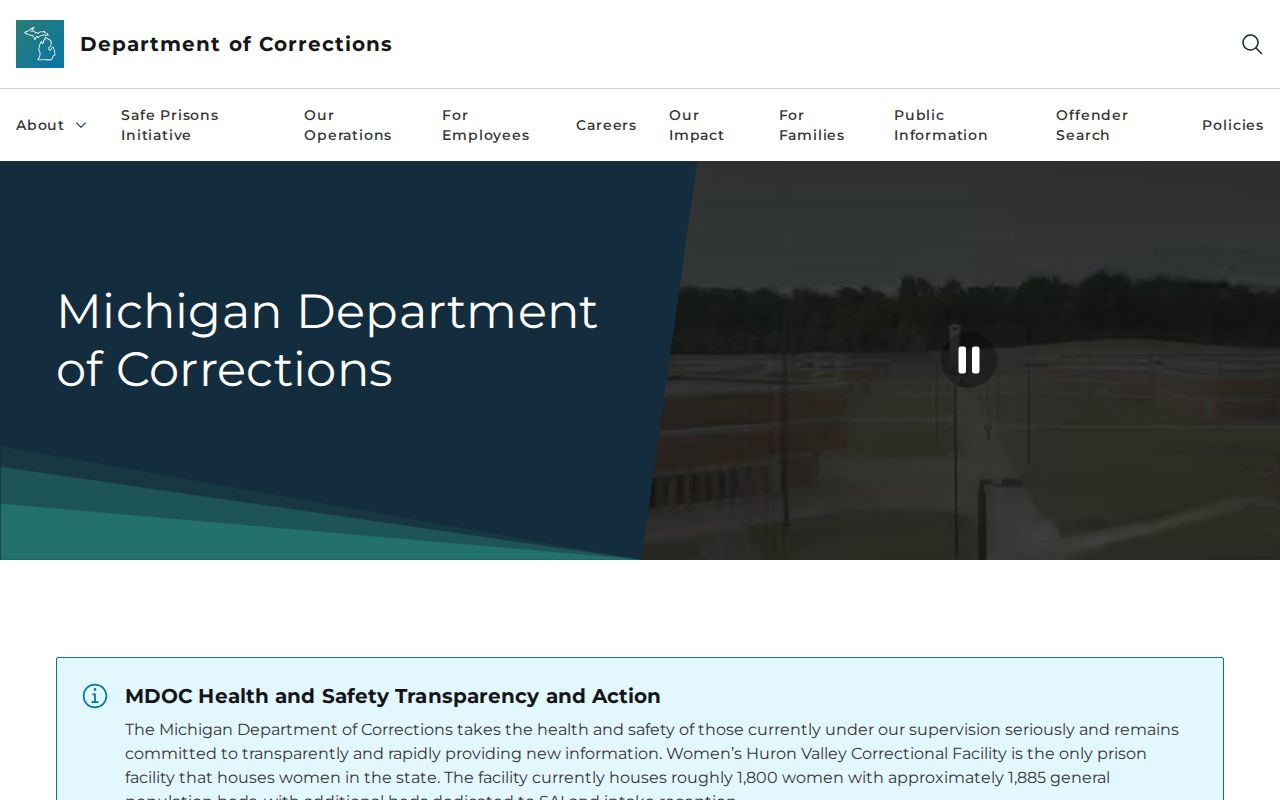Open the Safe Prisons Initiative menu
The width and height of the screenshot is (1280, 800).
coord(170,125)
